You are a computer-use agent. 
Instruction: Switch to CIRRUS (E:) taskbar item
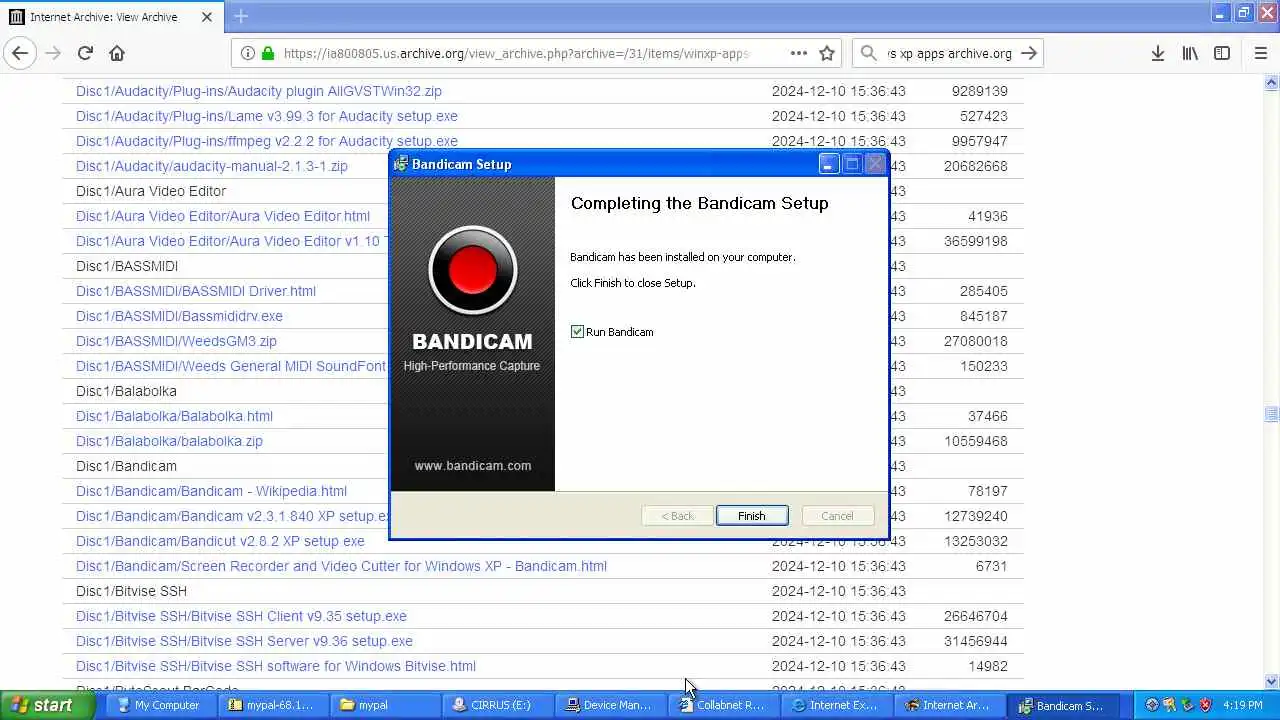497,705
